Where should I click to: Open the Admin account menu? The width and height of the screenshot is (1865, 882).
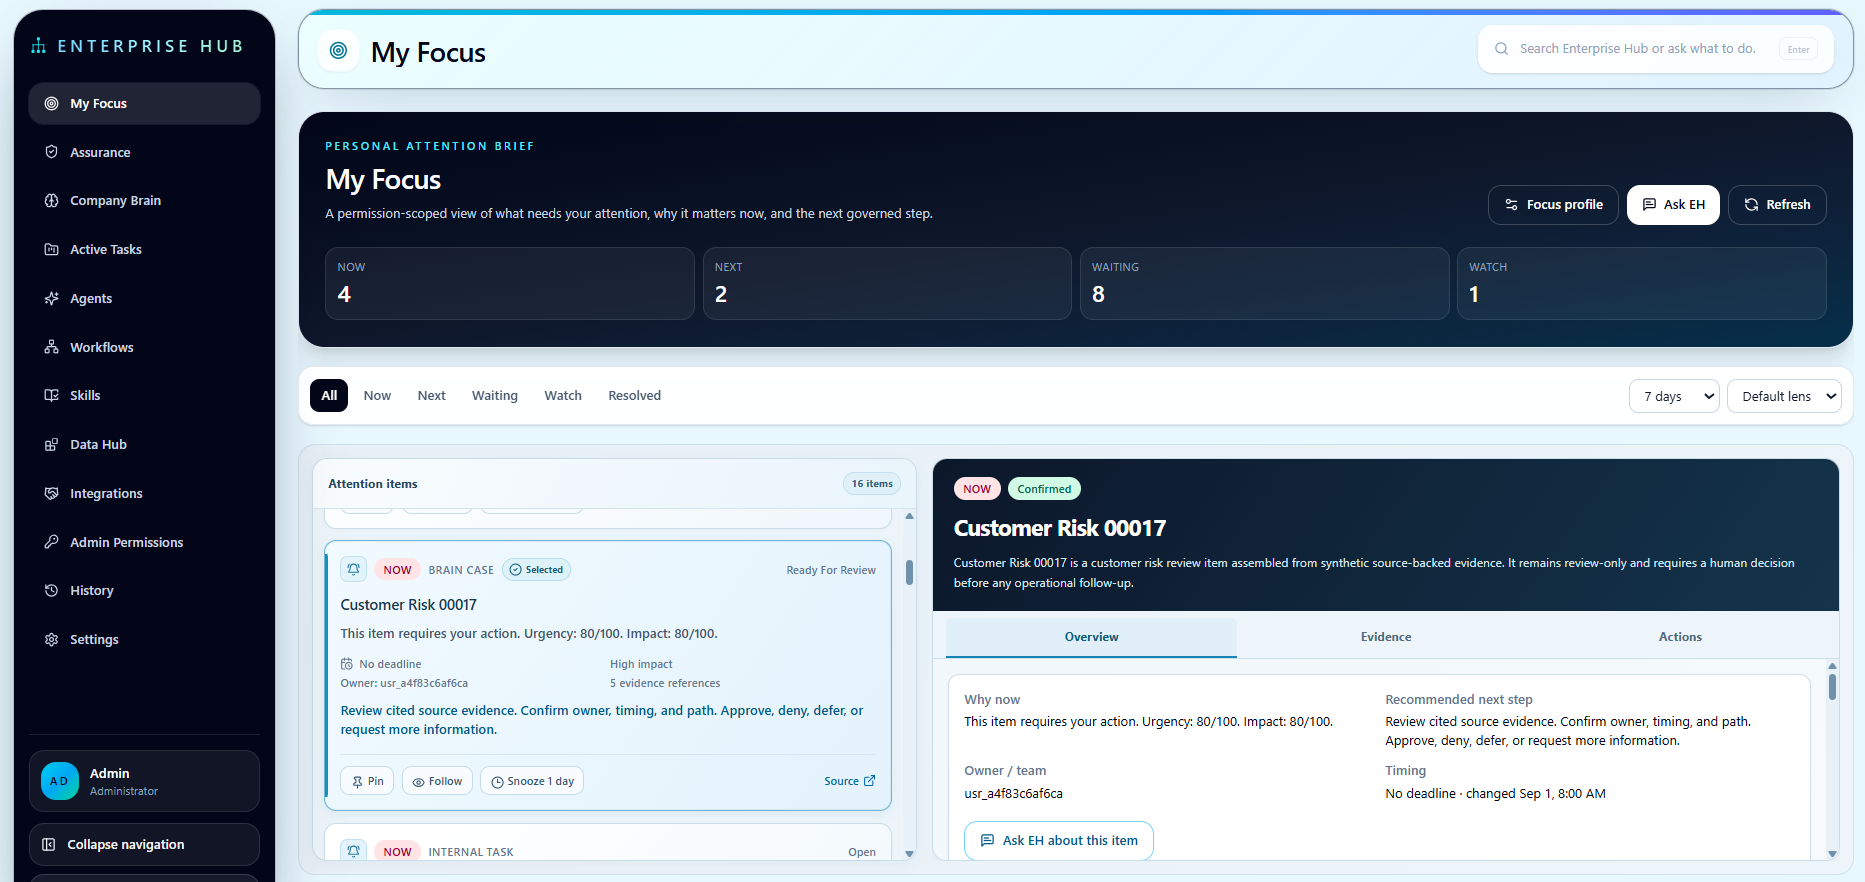(x=144, y=781)
